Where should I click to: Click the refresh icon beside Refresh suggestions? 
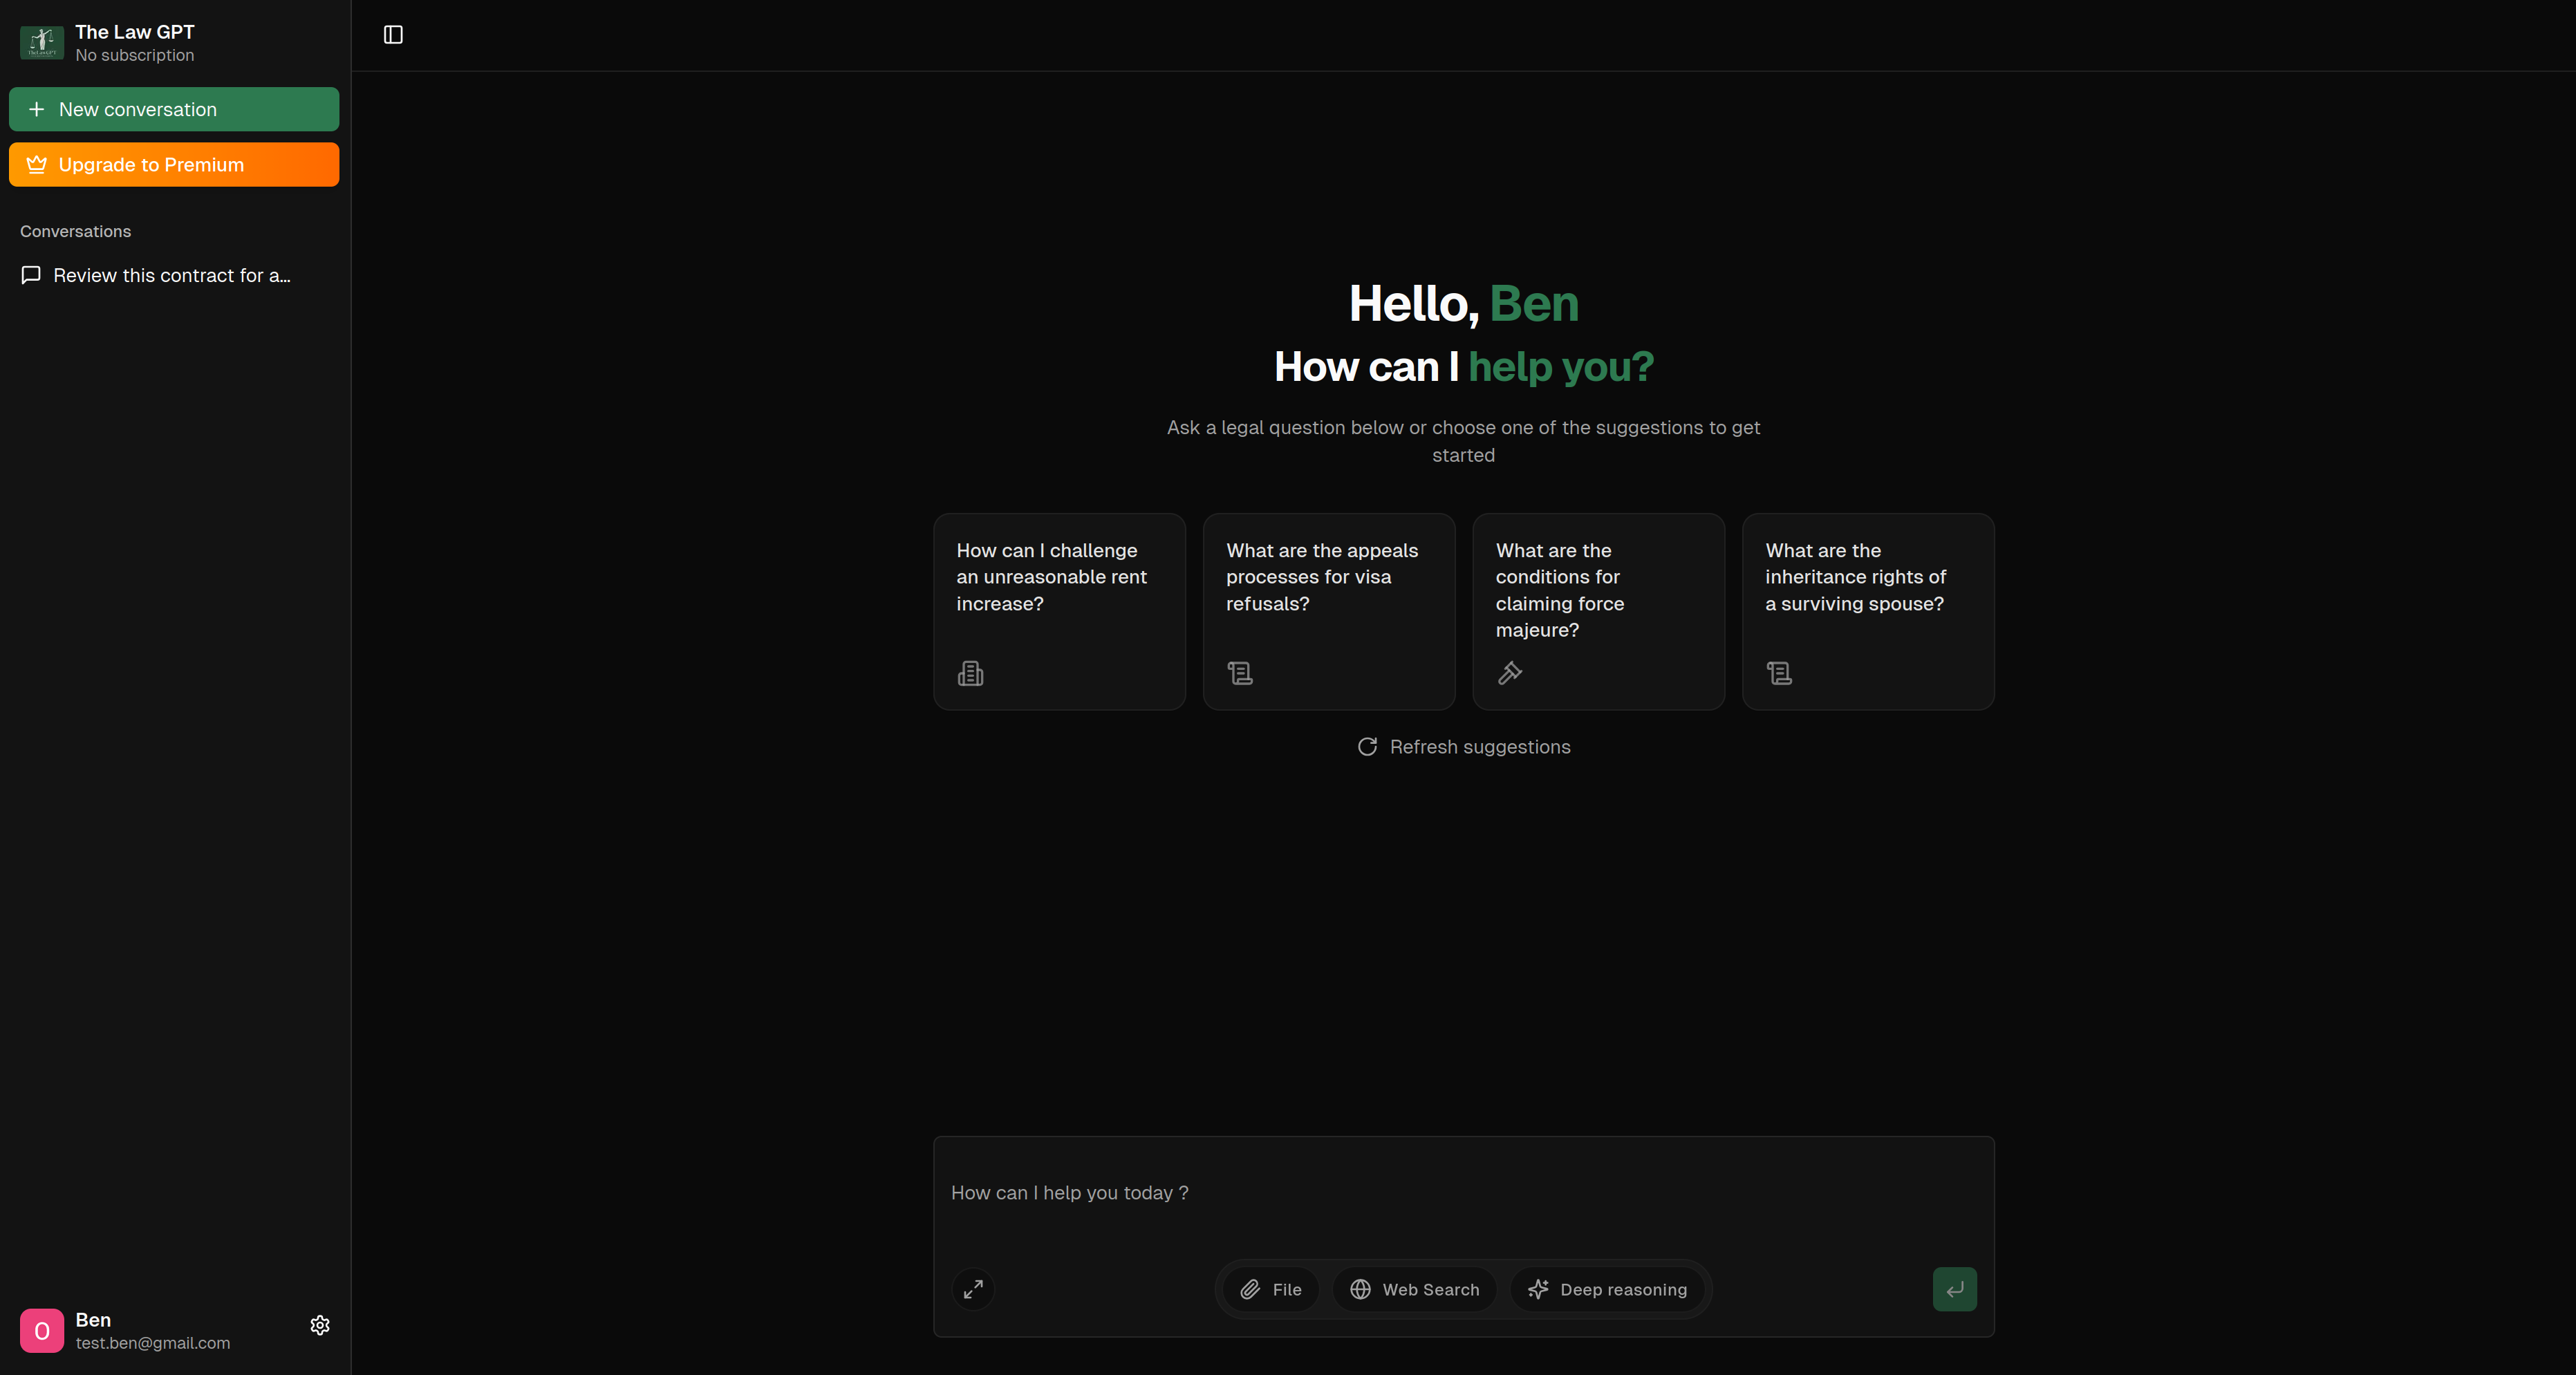(x=1367, y=746)
